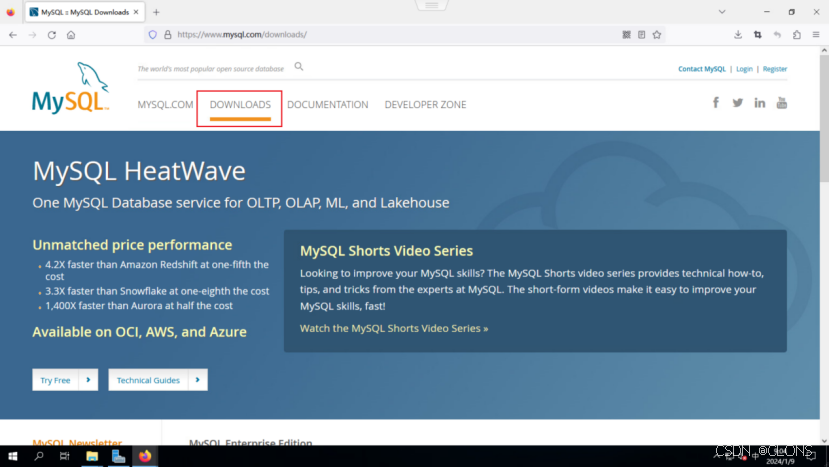The width and height of the screenshot is (830, 467).
Task: Open the browser home page icon
Action: pyautogui.click(x=71, y=35)
